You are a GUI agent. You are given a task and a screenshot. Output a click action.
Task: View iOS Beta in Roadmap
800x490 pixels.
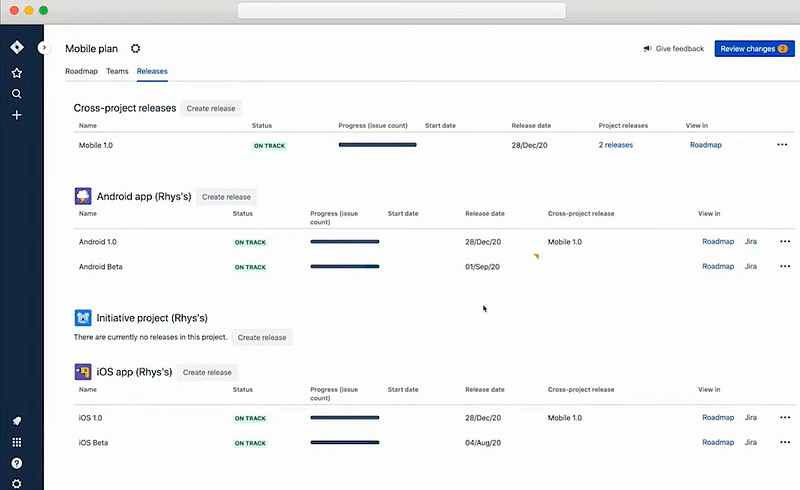pos(718,443)
